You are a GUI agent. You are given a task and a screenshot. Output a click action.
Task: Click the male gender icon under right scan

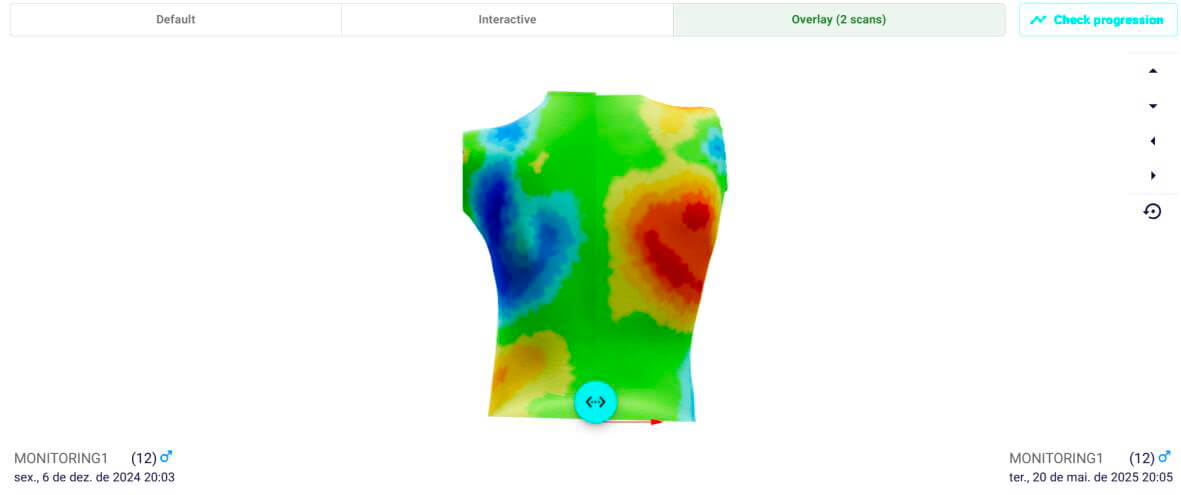click(1164, 458)
